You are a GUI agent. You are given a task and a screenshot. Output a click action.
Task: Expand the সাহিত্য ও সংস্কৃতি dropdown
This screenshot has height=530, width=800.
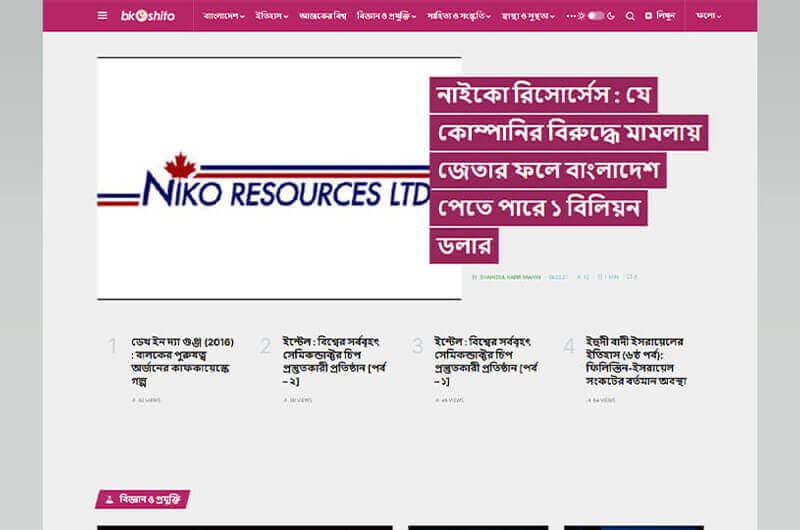[x=459, y=16]
